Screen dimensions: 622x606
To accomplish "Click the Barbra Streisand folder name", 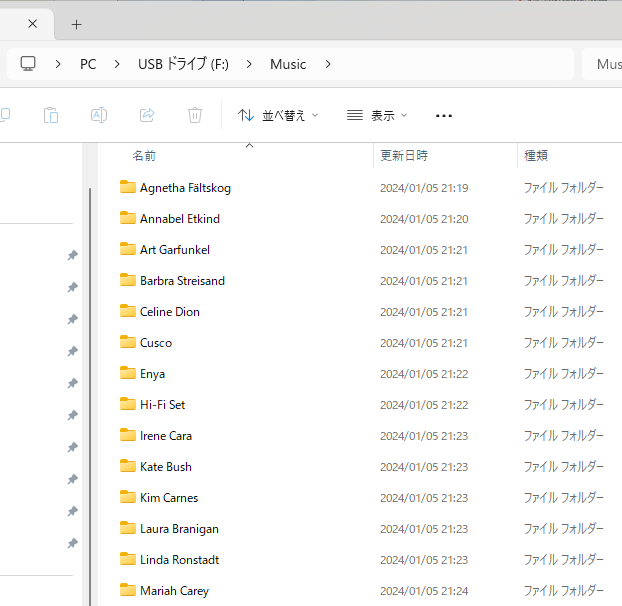I will (x=182, y=281).
